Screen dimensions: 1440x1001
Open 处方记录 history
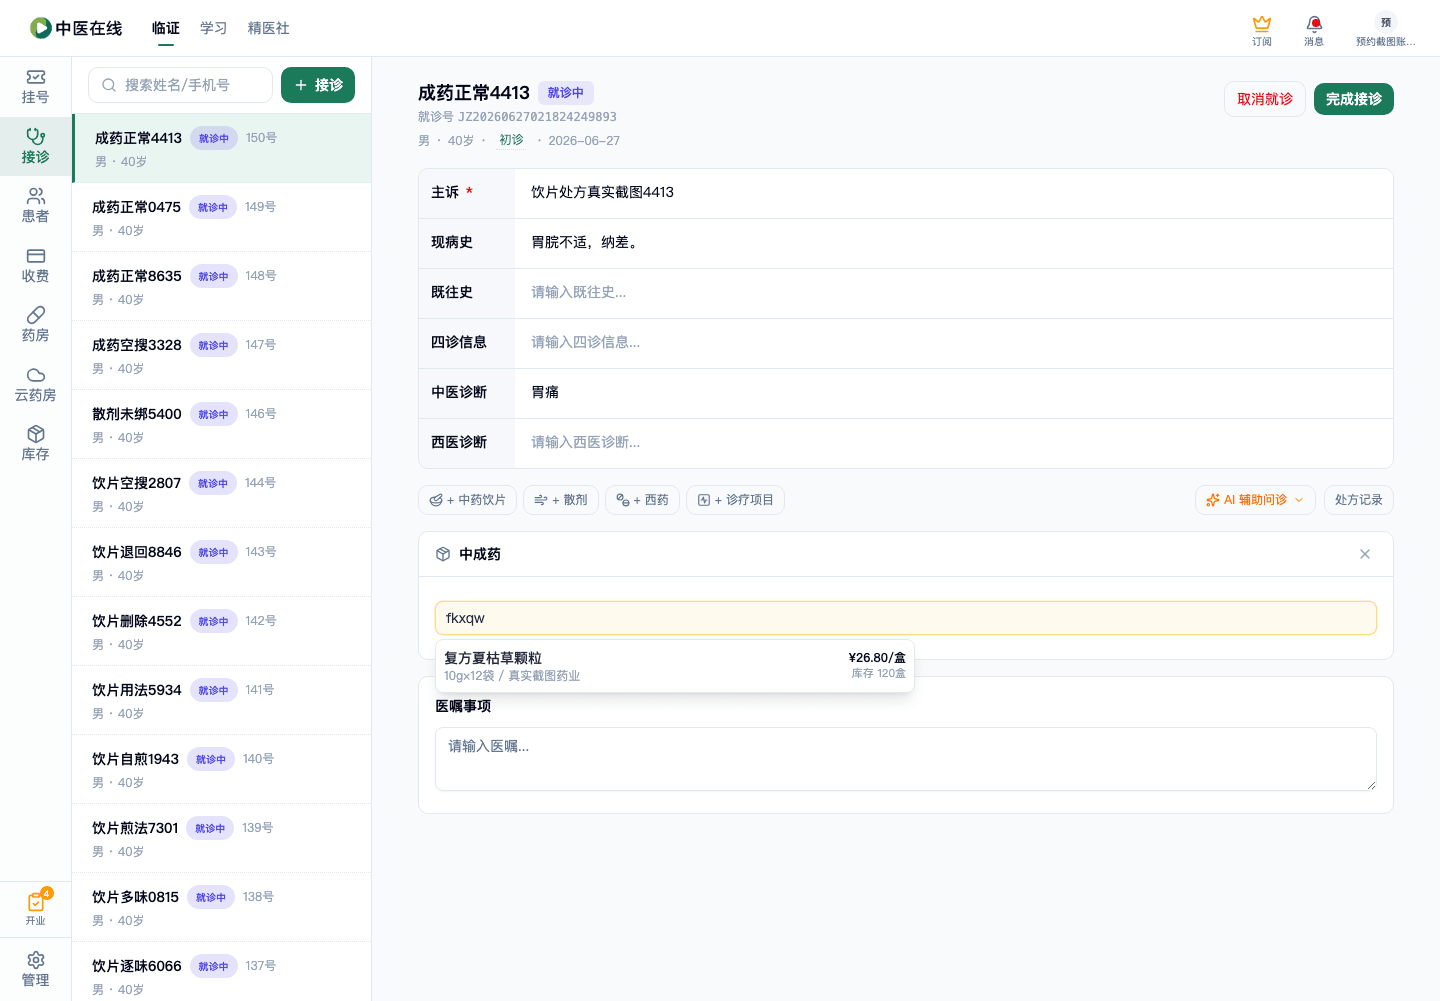pos(1358,500)
